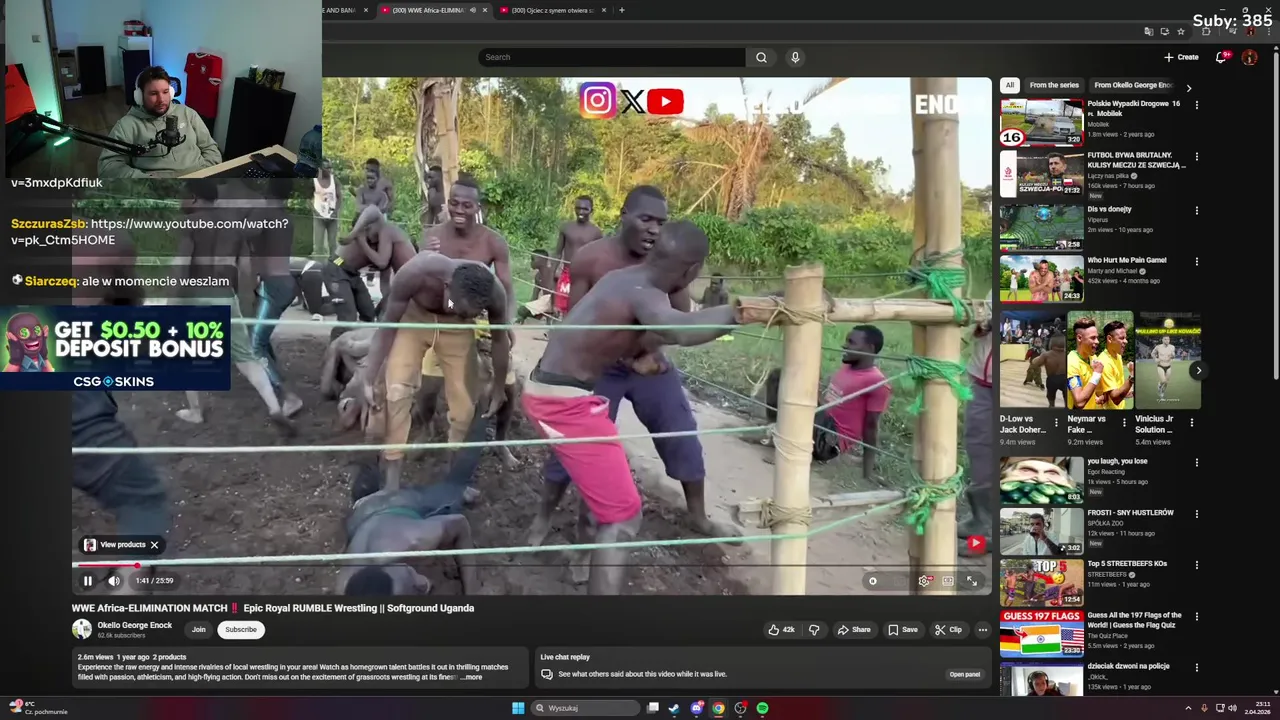Open the Neymar vs Fake short
The height and width of the screenshot is (720, 1280).
(1099, 360)
